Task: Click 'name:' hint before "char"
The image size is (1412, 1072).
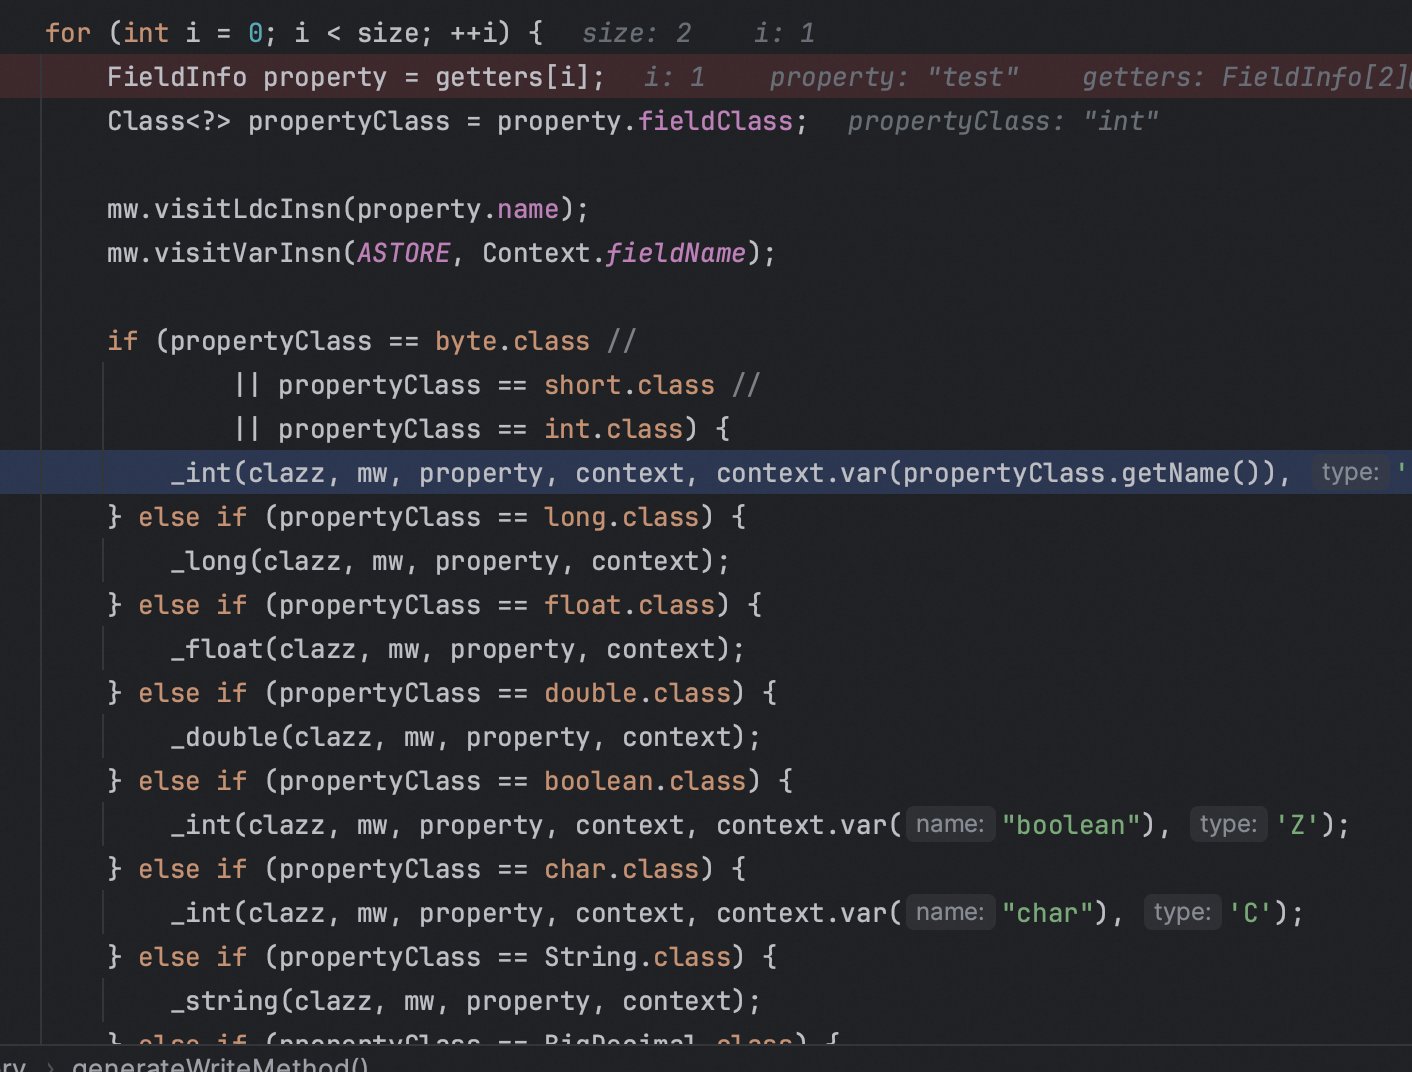Action: pos(950,912)
